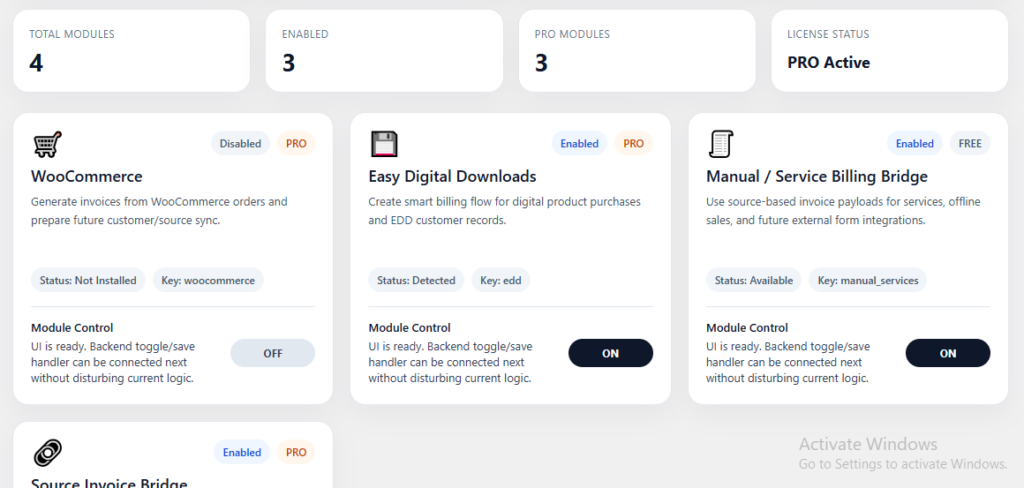The width and height of the screenshot is (1024, 488).
Task: Click the WooCommerce shopping cart icon
Action: pos(47,144)
